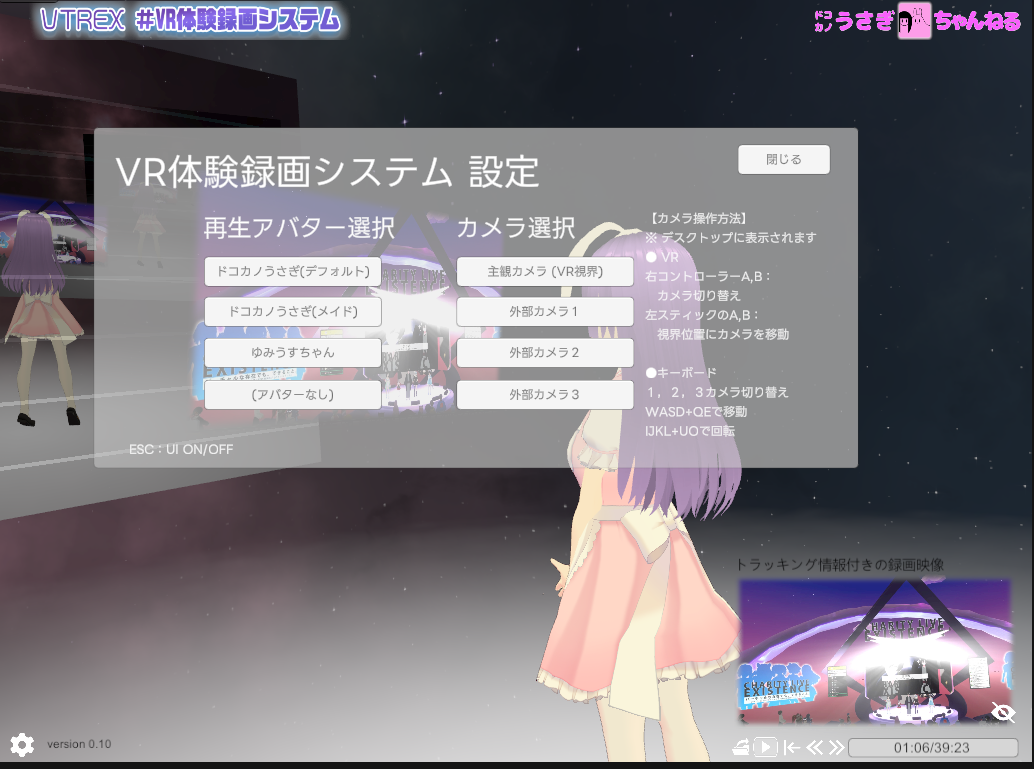Click the recorder icon beside playback controls
Viewport: 1034px width, 769px height.
tap(740, 745)
